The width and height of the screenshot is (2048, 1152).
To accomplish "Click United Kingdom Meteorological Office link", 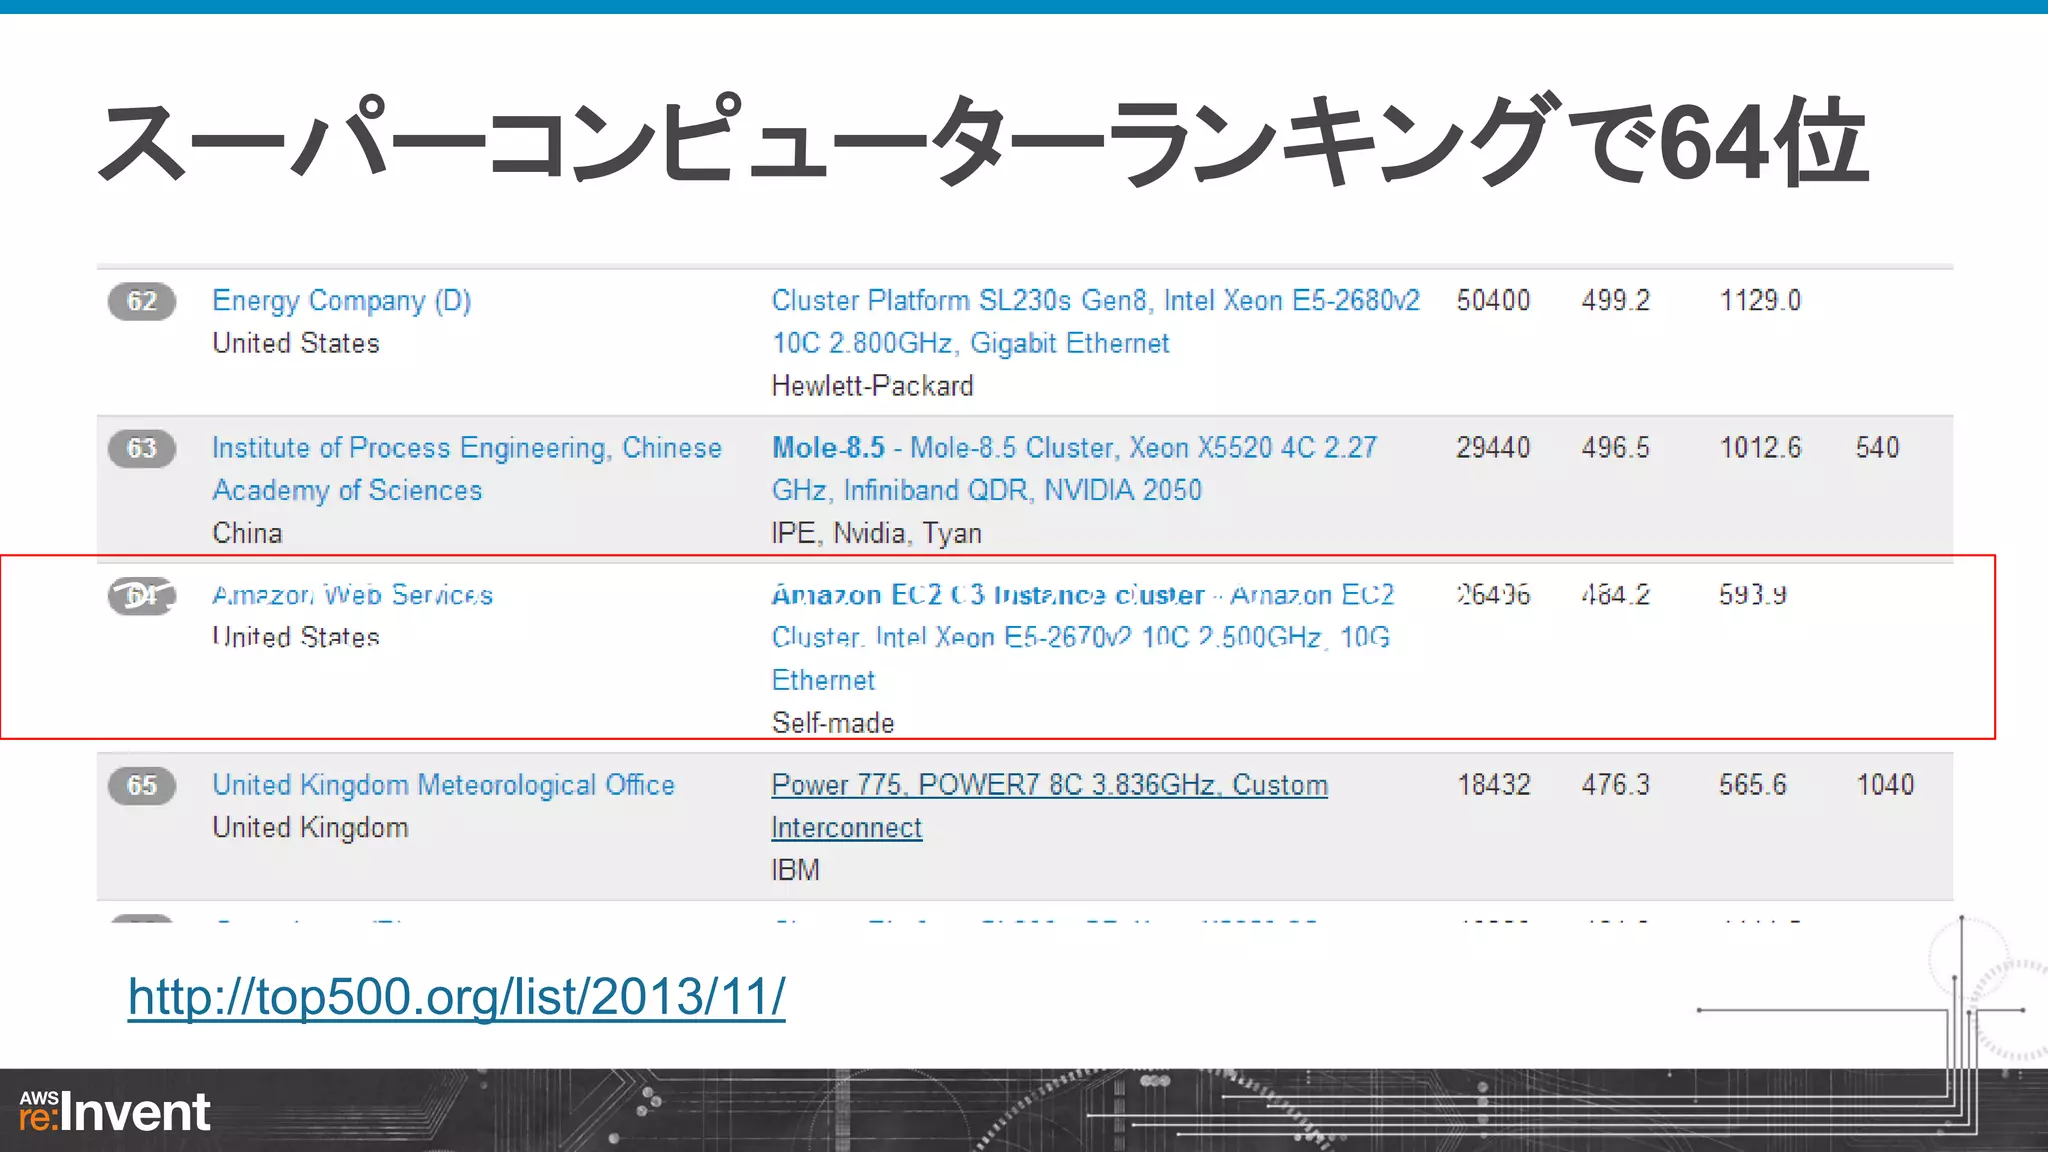I will coord(443,785).
